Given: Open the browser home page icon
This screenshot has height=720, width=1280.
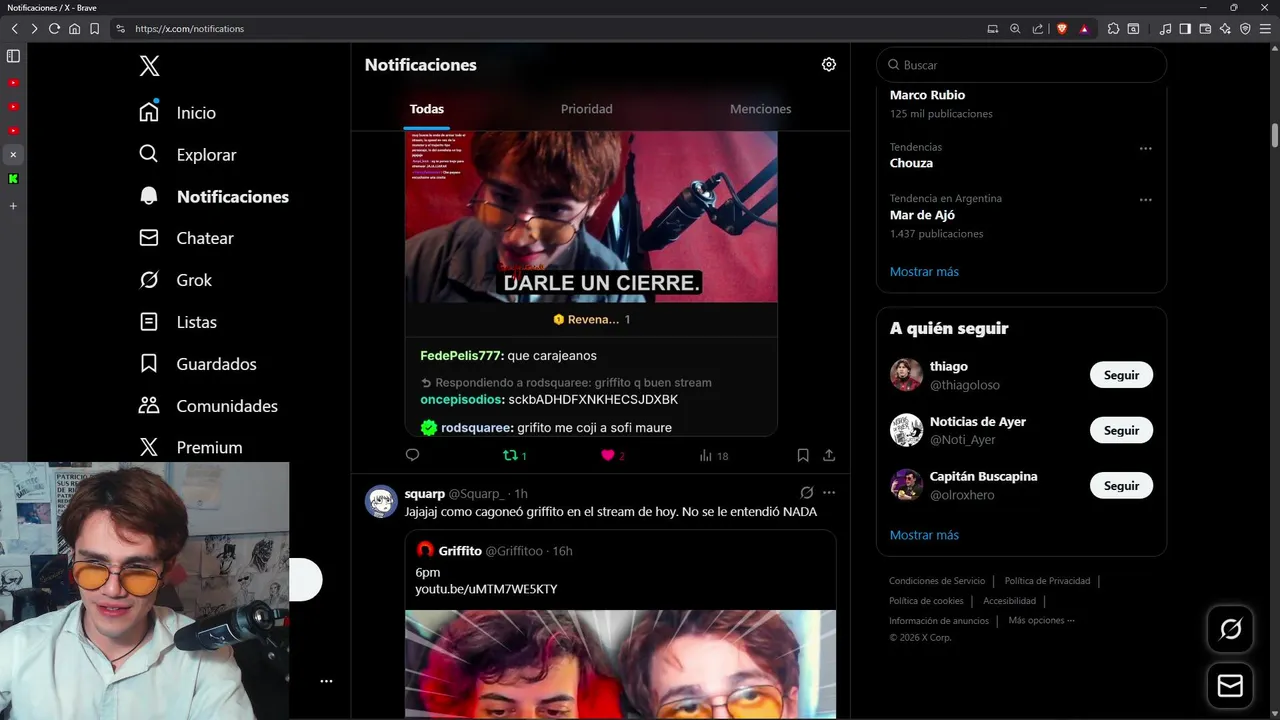Looking at the screenshot, I should pyautogui.click(x=74, y=29).
